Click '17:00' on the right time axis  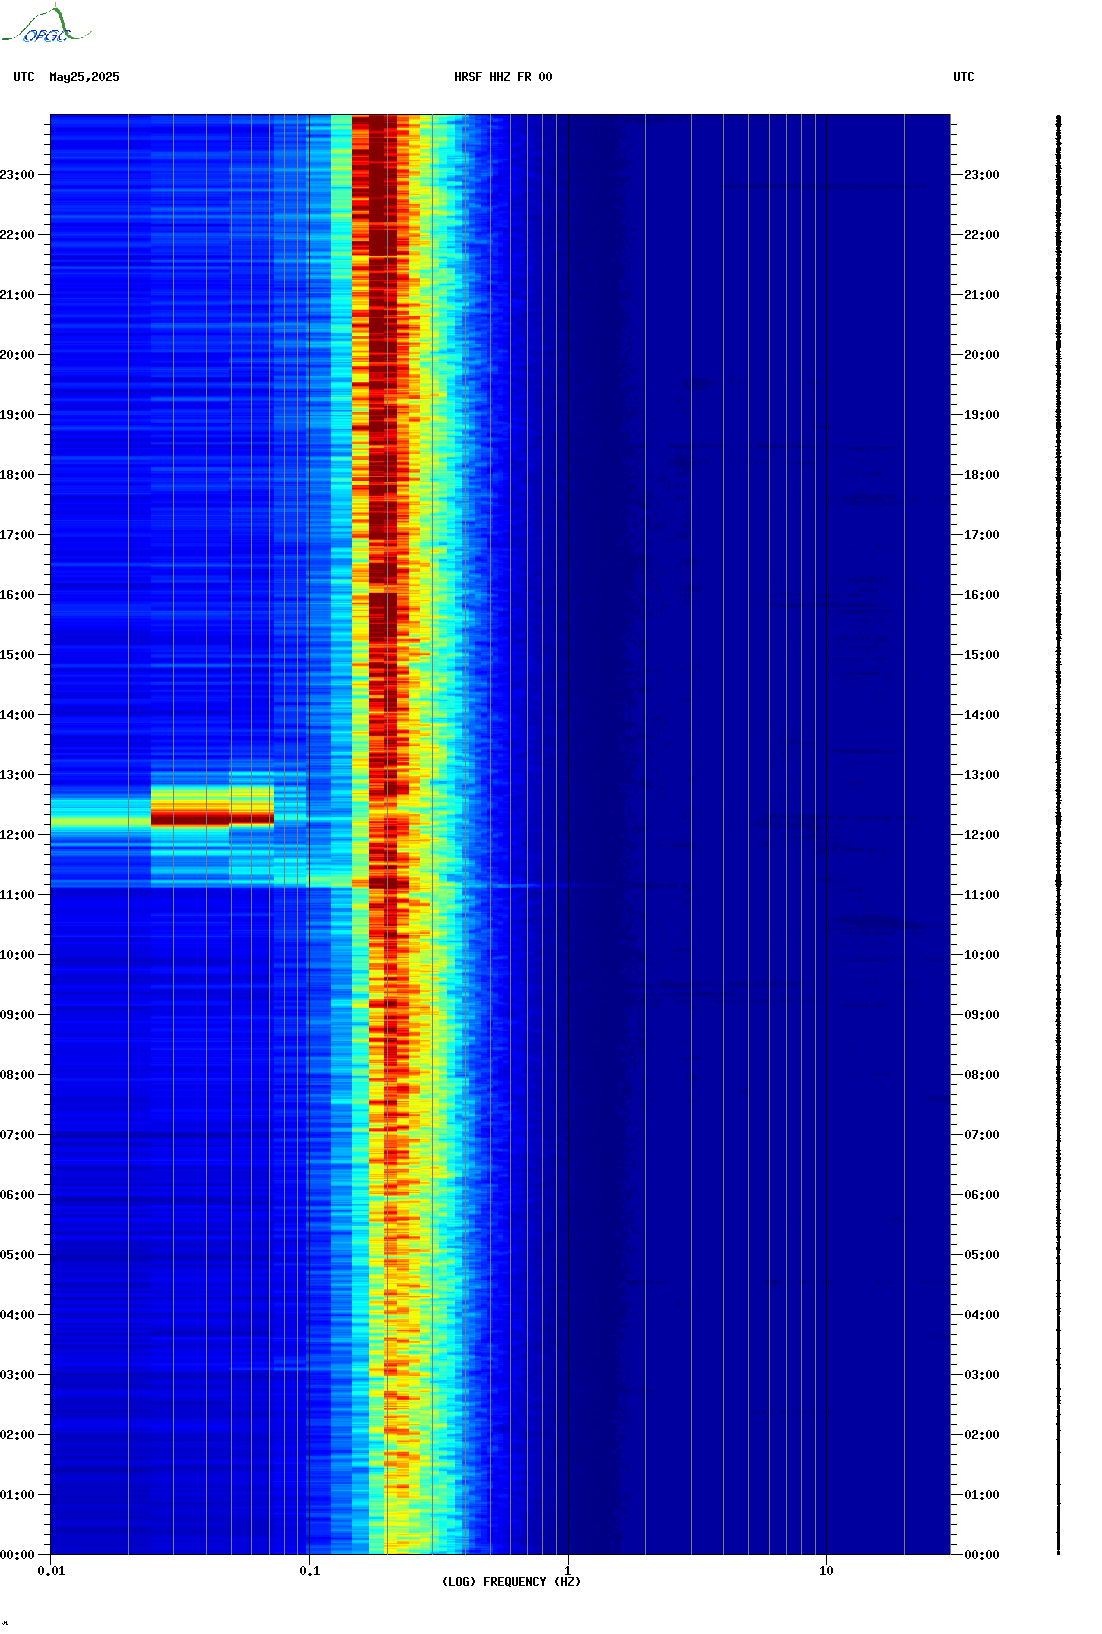[x=982, y=535]
